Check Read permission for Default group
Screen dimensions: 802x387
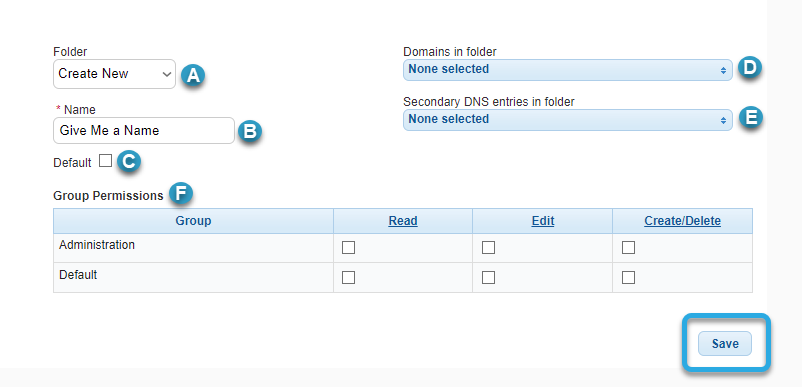point(348,278)
